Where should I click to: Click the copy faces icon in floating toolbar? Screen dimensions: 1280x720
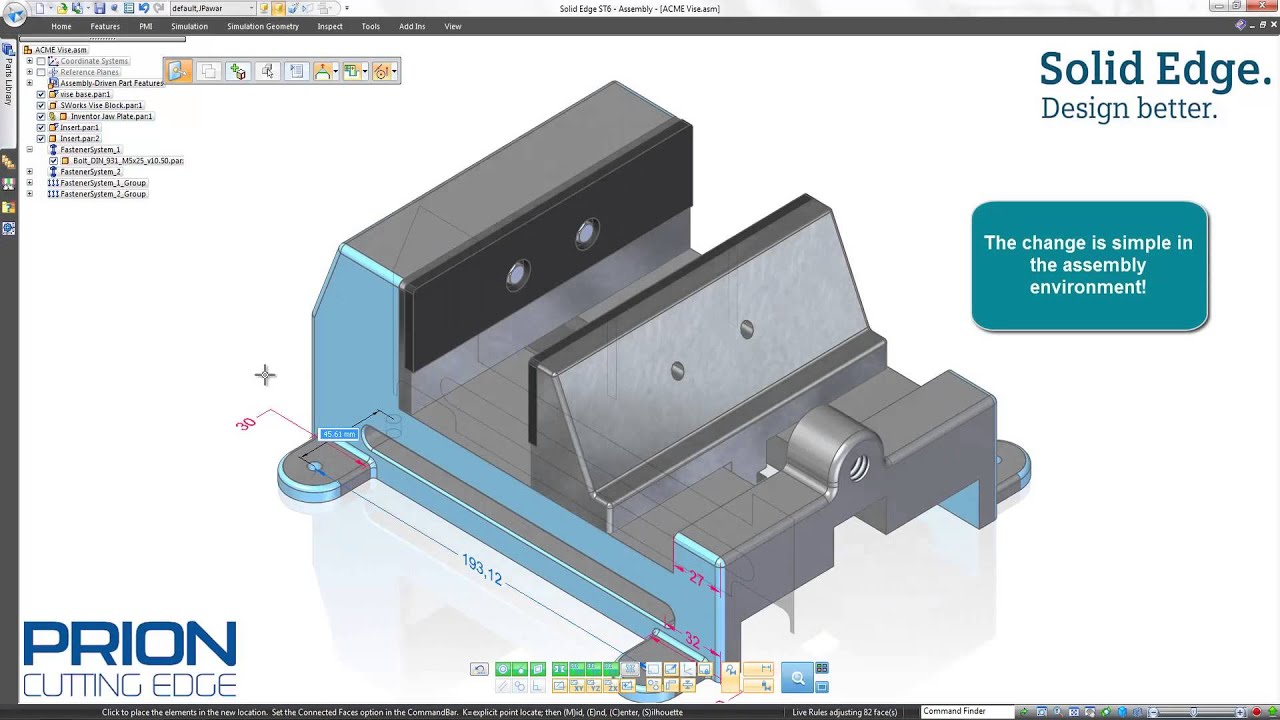208,71
